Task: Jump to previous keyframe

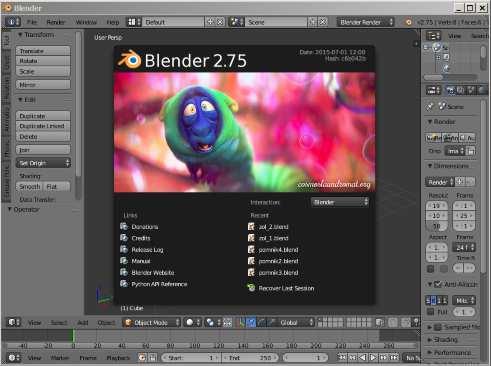Action: click(353, 358)
